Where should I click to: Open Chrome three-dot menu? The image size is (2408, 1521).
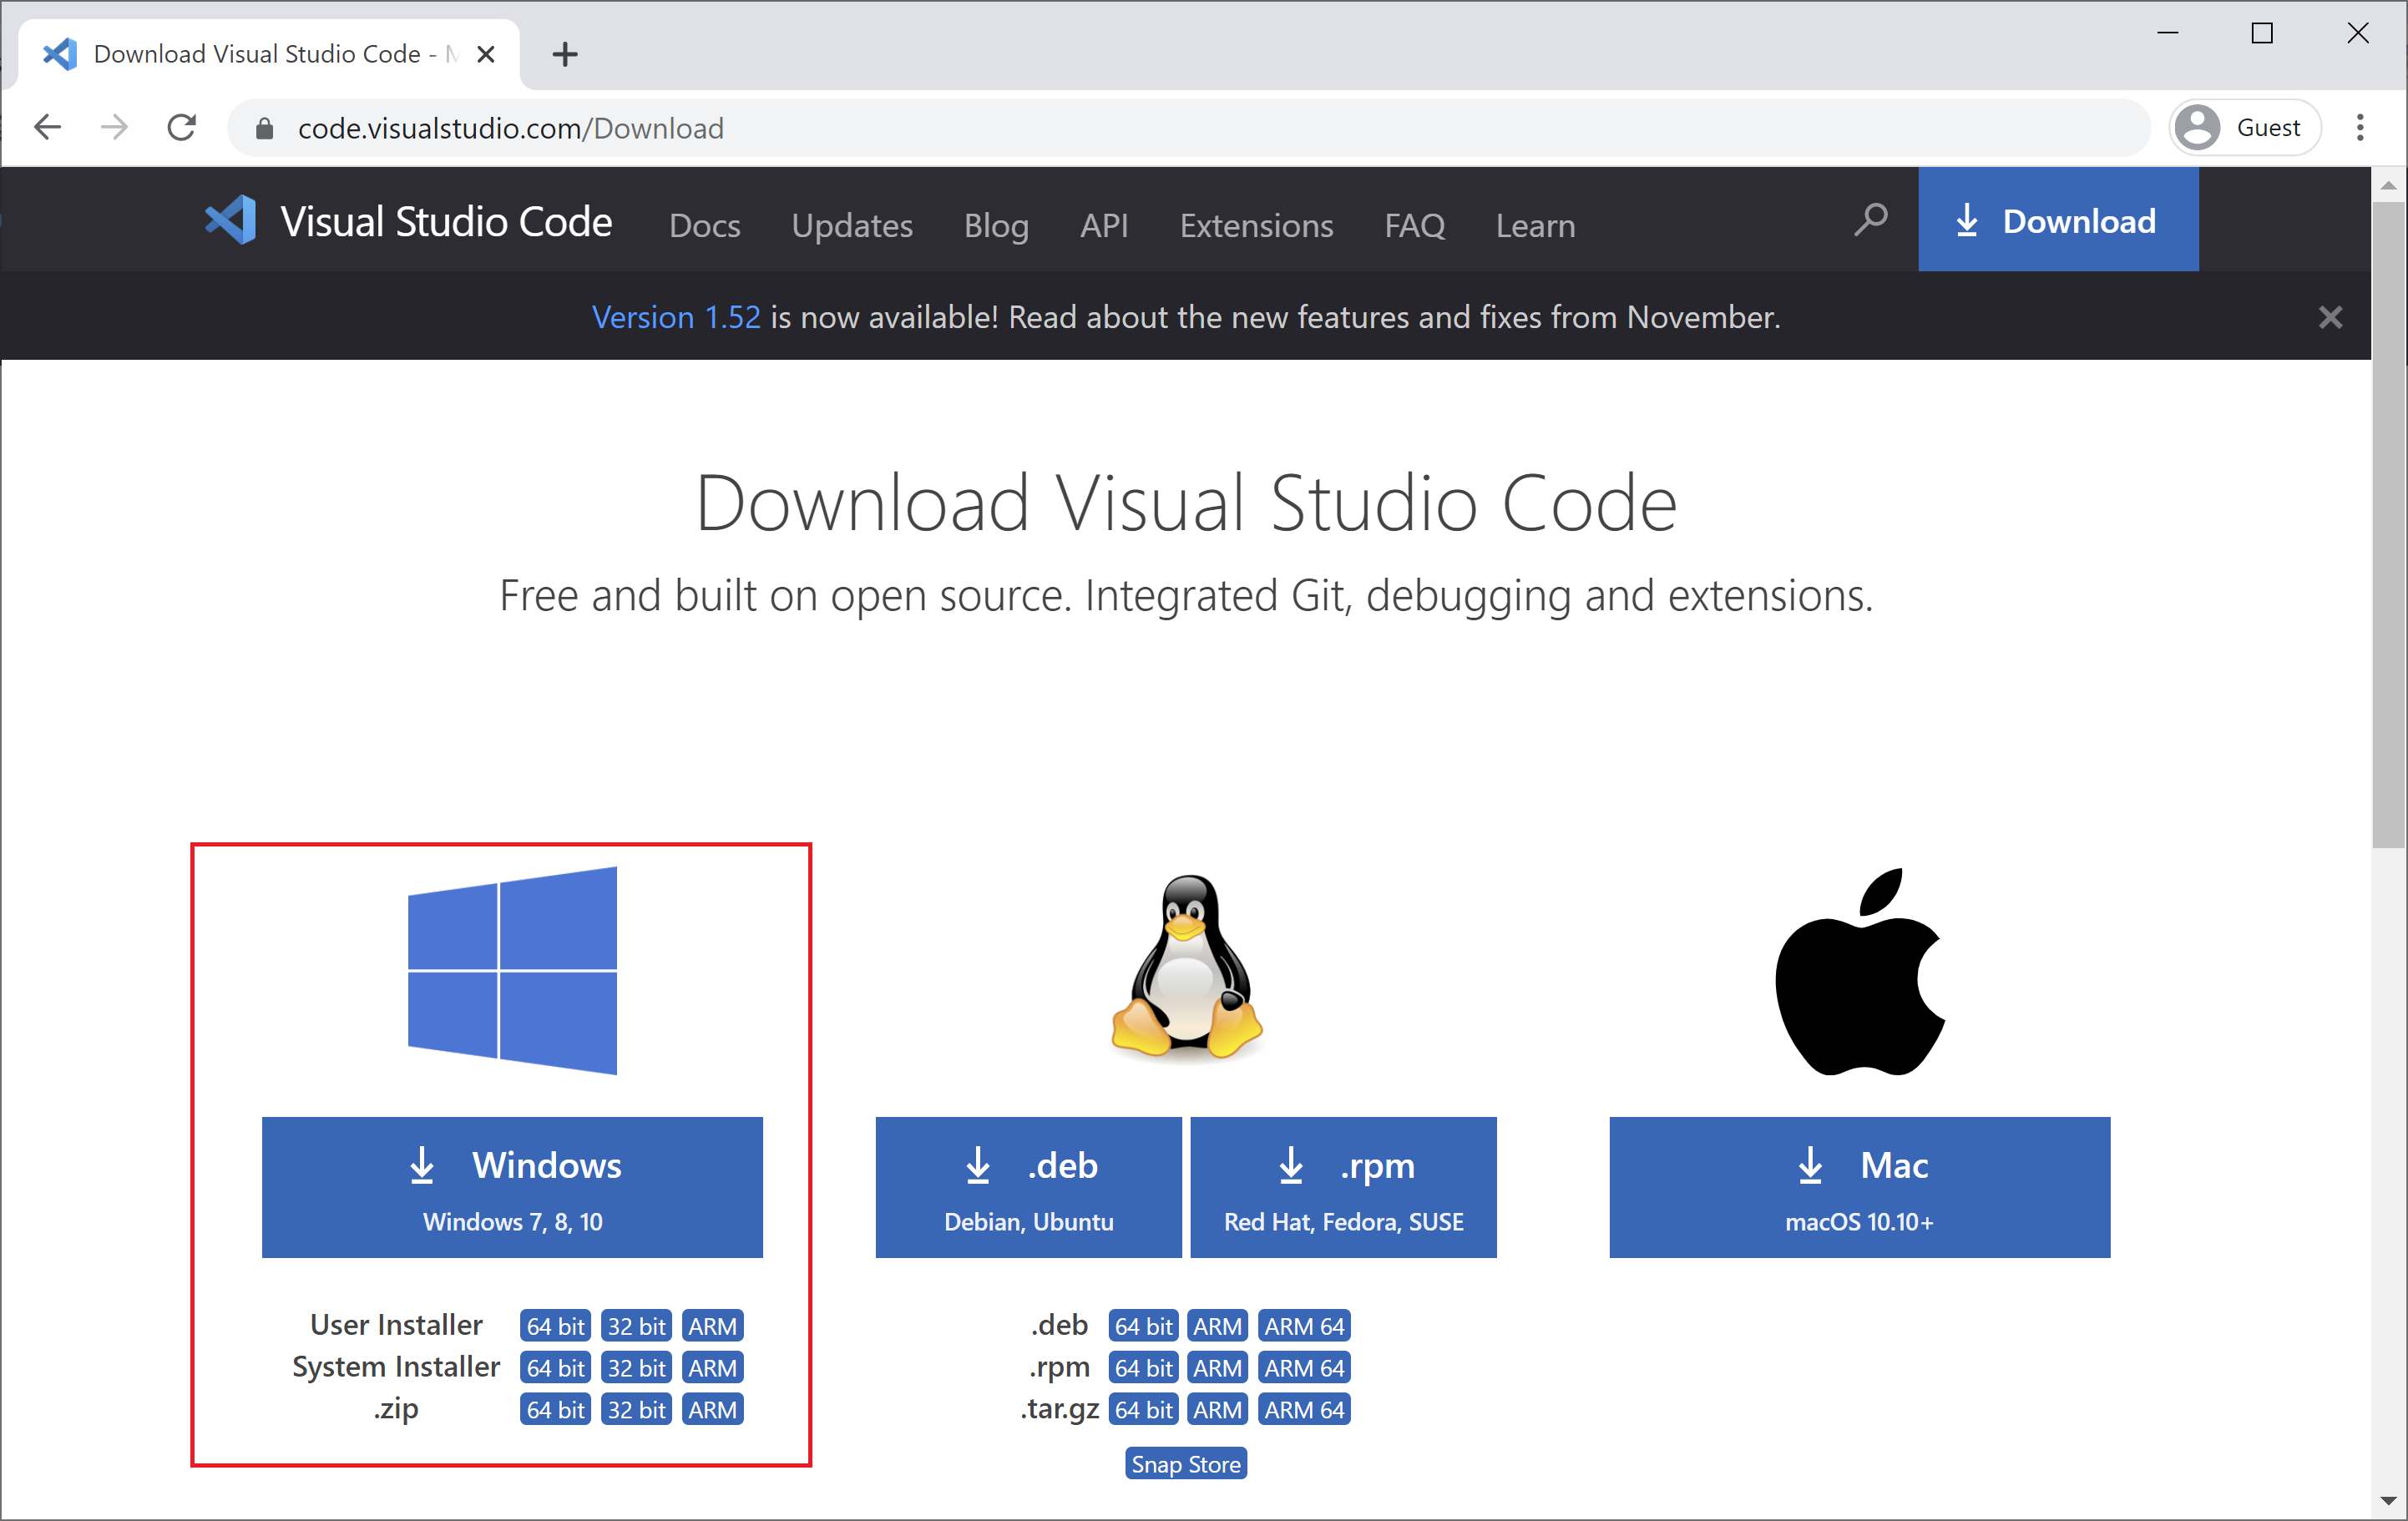pyautogui.click(x=2360, y=128)
